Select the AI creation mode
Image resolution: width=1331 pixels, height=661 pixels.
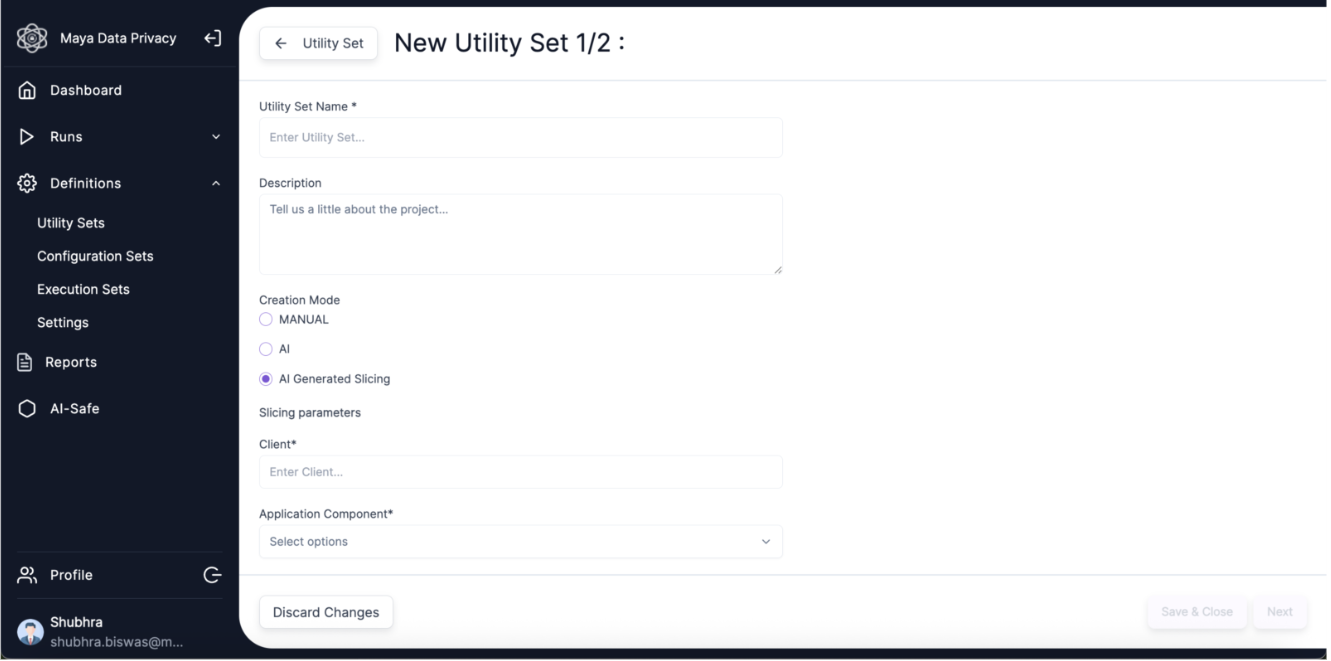pyautogui.click(x=266, y=349)
